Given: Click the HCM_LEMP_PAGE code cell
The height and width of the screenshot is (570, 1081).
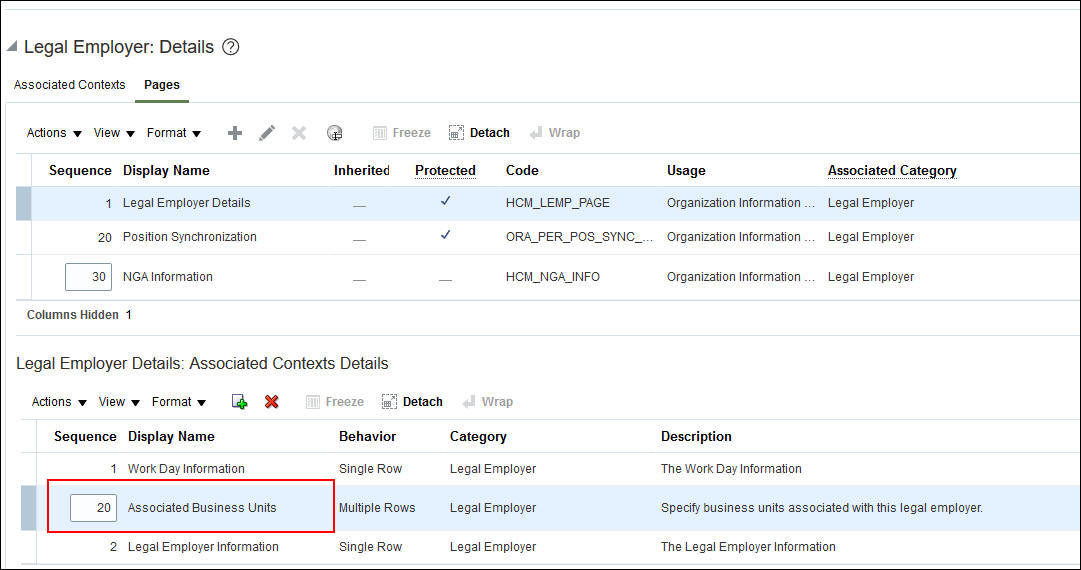Looking at the screenshot, I should click(558, 203).
